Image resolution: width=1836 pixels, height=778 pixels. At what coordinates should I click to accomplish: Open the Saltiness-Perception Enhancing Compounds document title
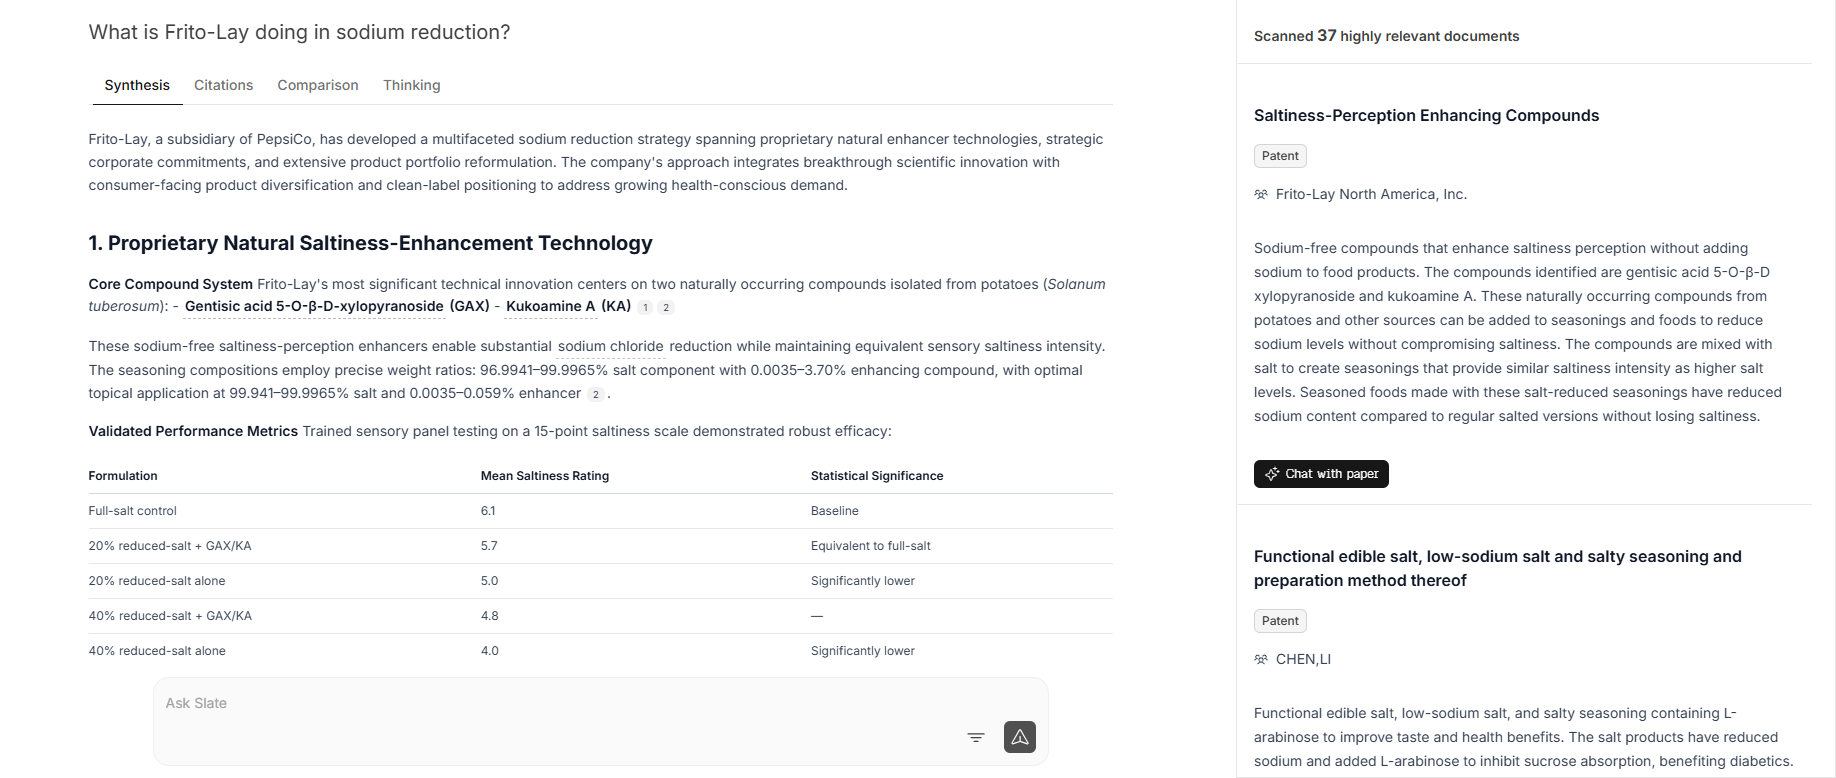(1426, 115)
